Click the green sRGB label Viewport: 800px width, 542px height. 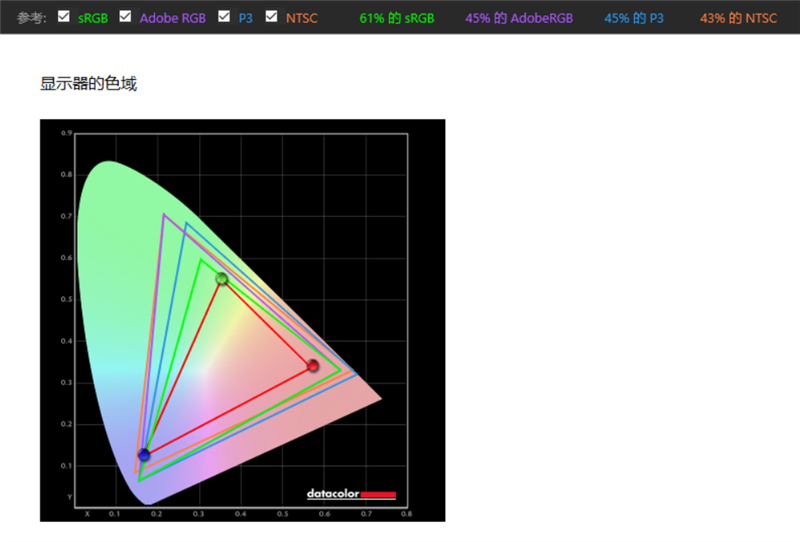point(93,18)
